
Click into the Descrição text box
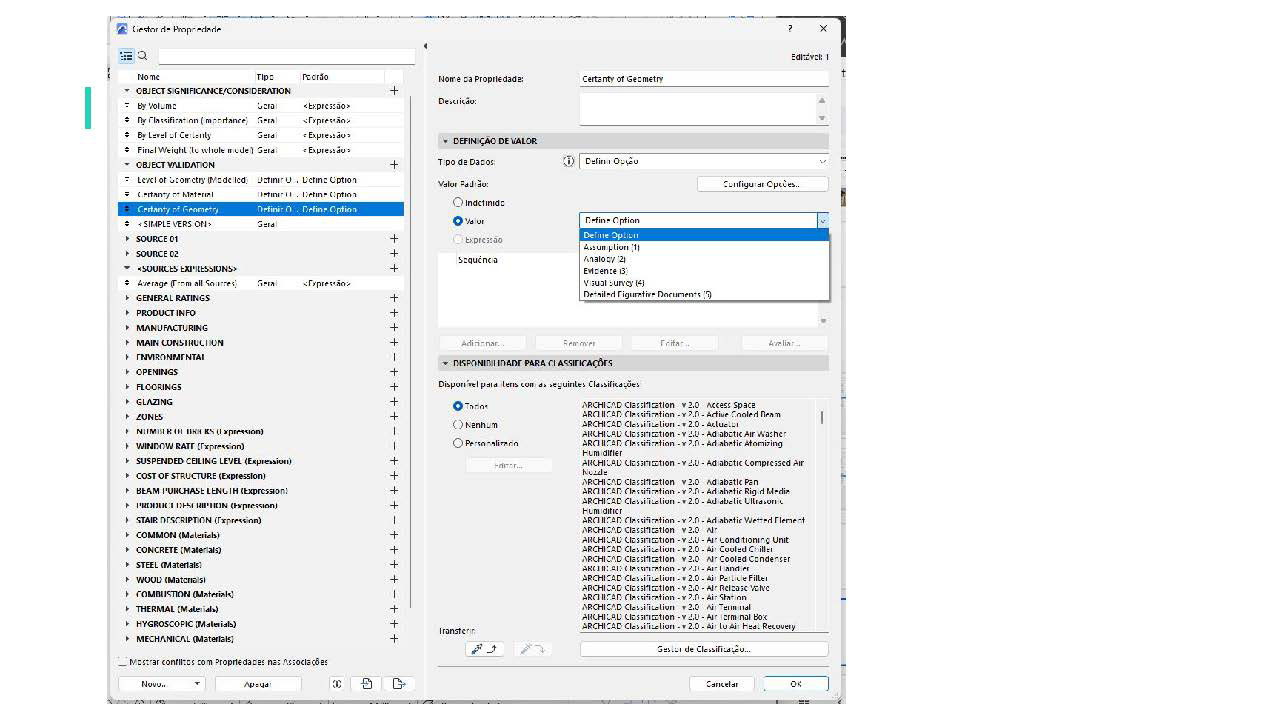tap(698, 108)
